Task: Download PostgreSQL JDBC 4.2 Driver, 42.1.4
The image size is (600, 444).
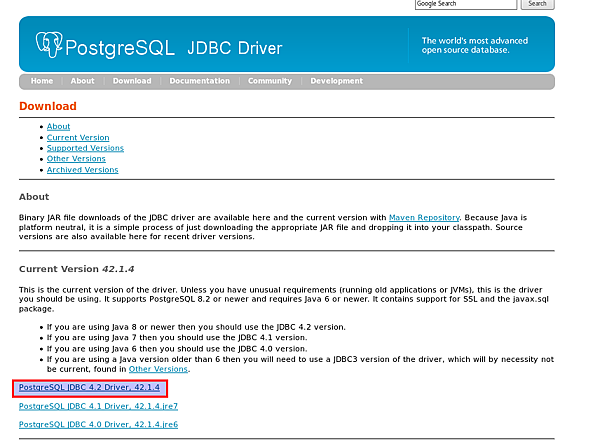Action: (x=89, y=387)
